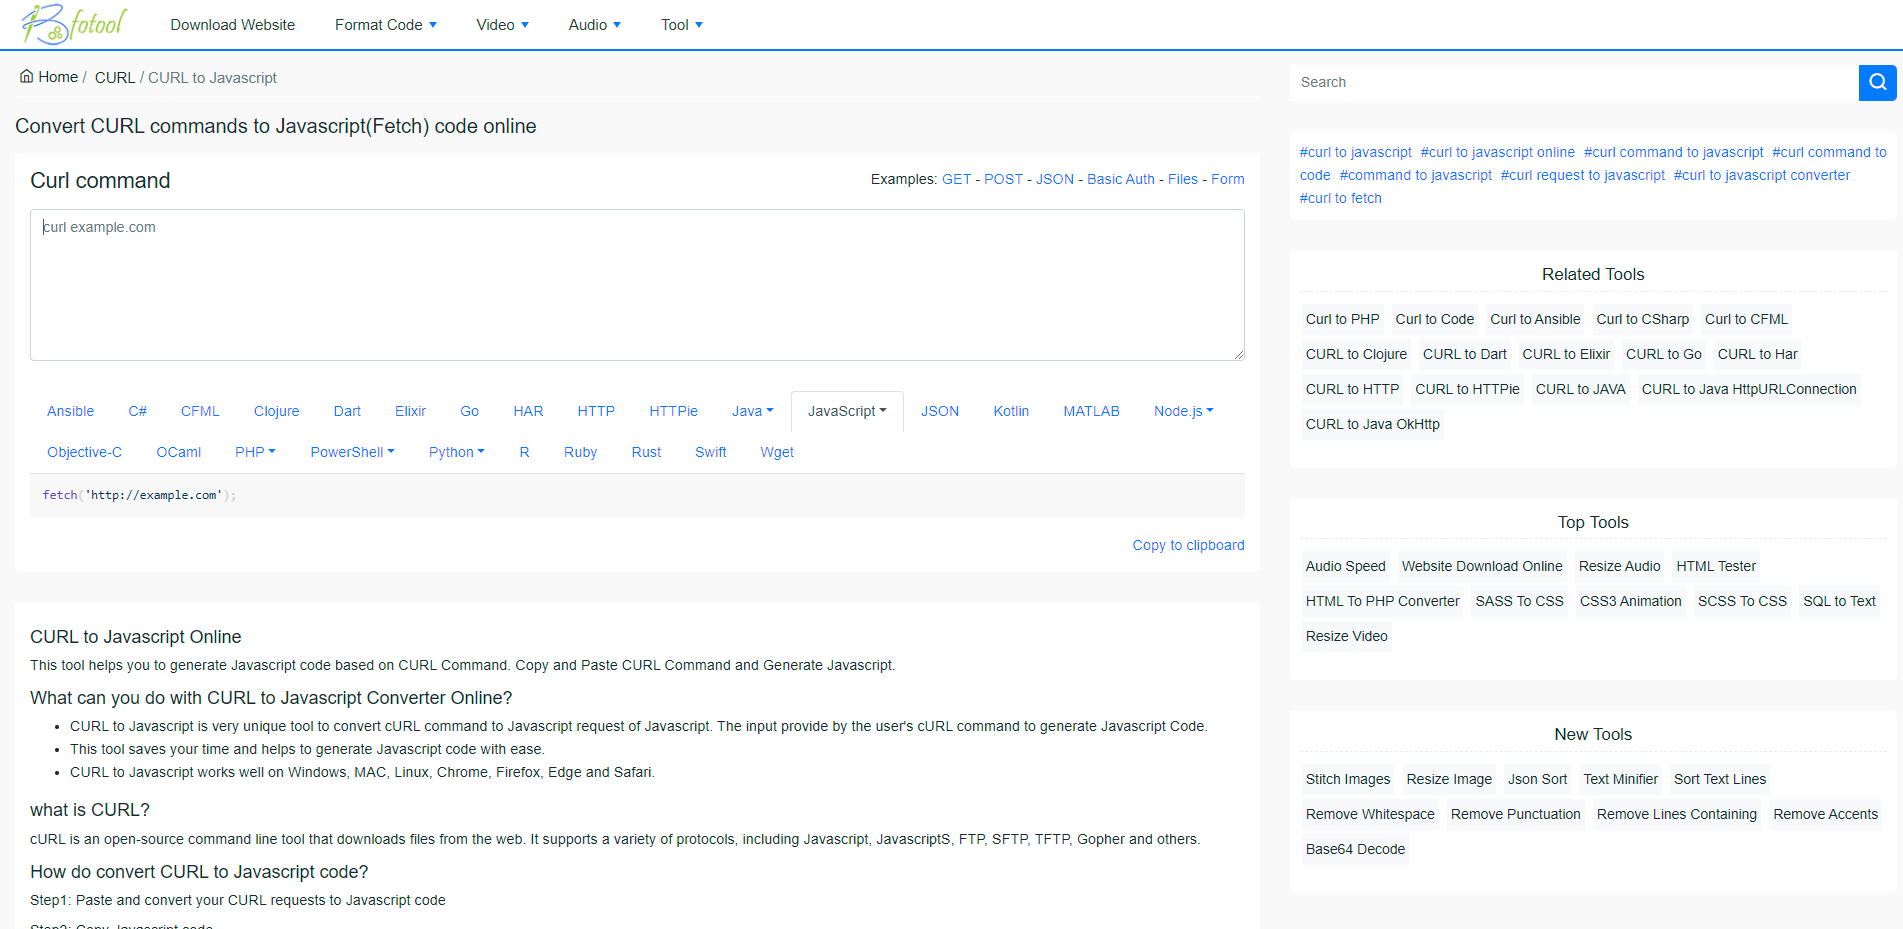Focus the Search input field
This screenshot has width=1903, height=929.
coord(1573,82)
